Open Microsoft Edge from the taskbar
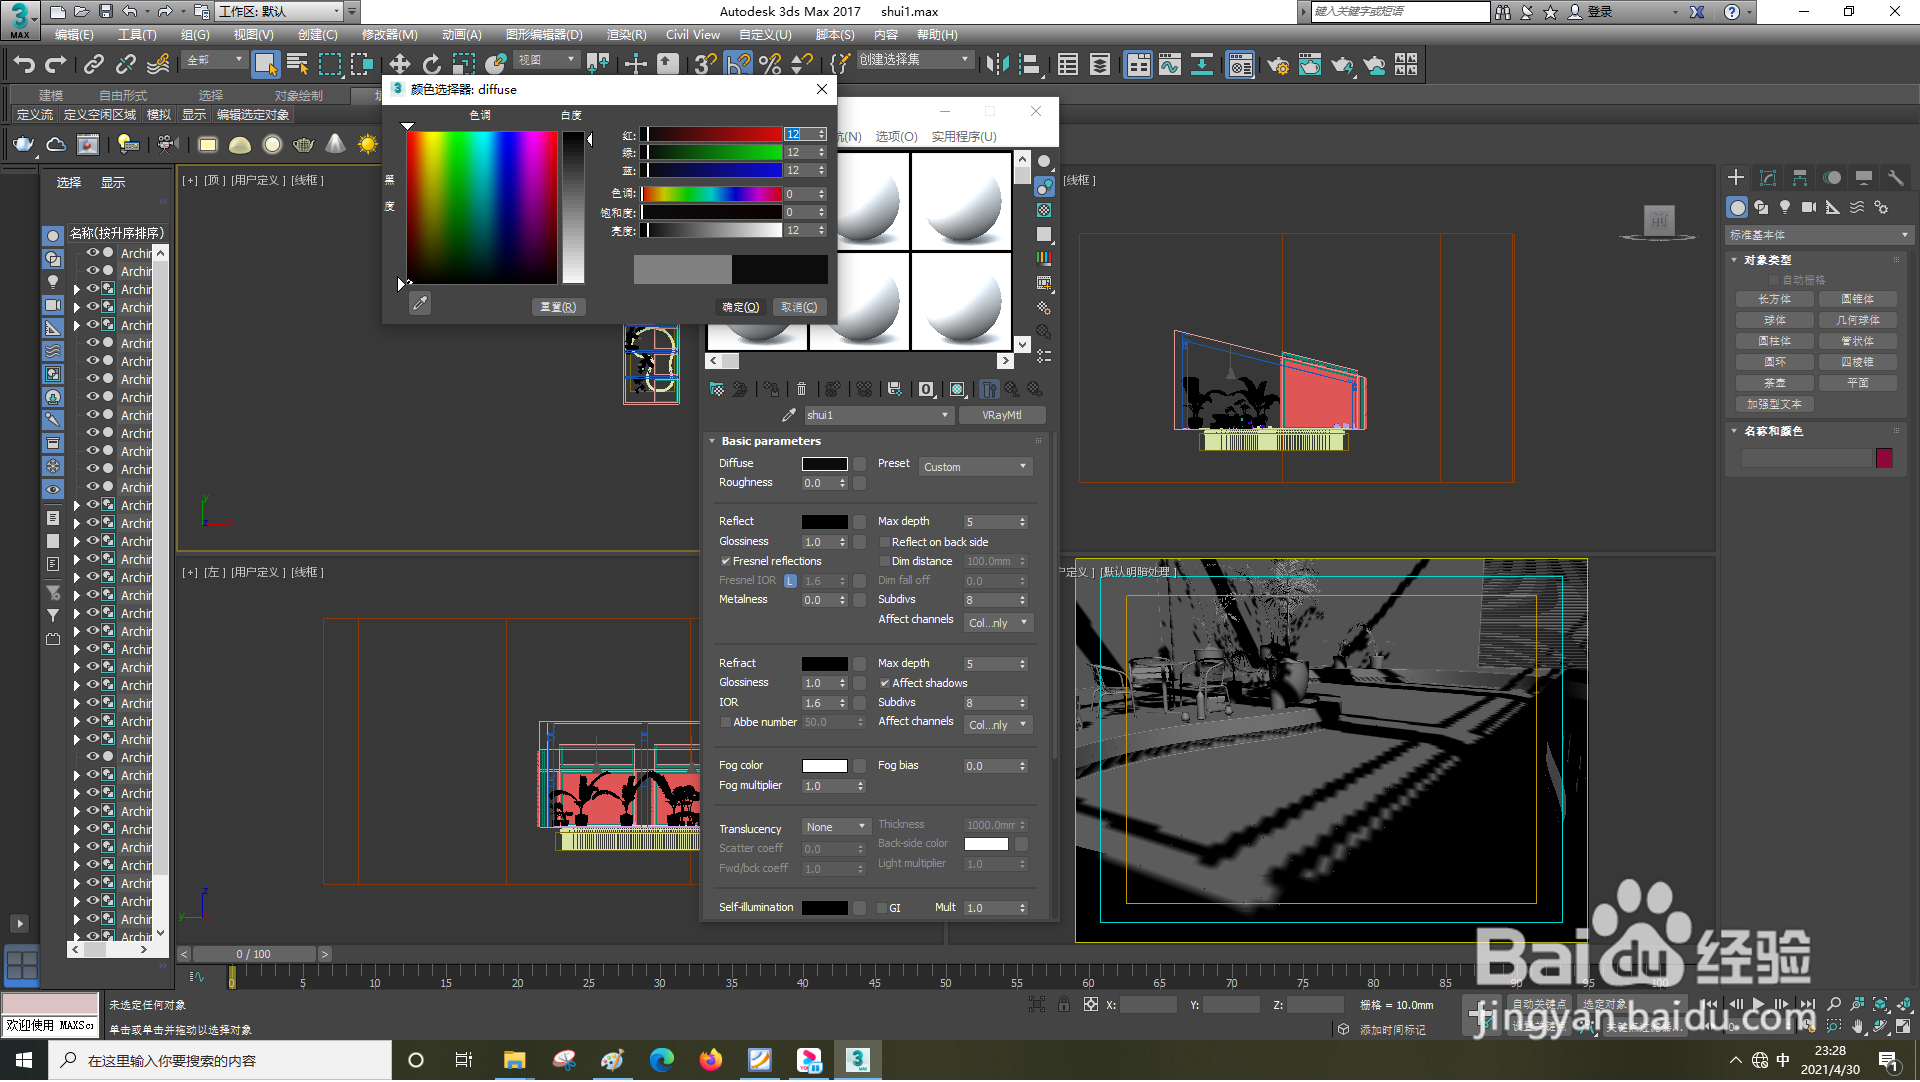Image resolution: width=1920 pixels, height=1082 pixels. click(x=661, y=1060)
